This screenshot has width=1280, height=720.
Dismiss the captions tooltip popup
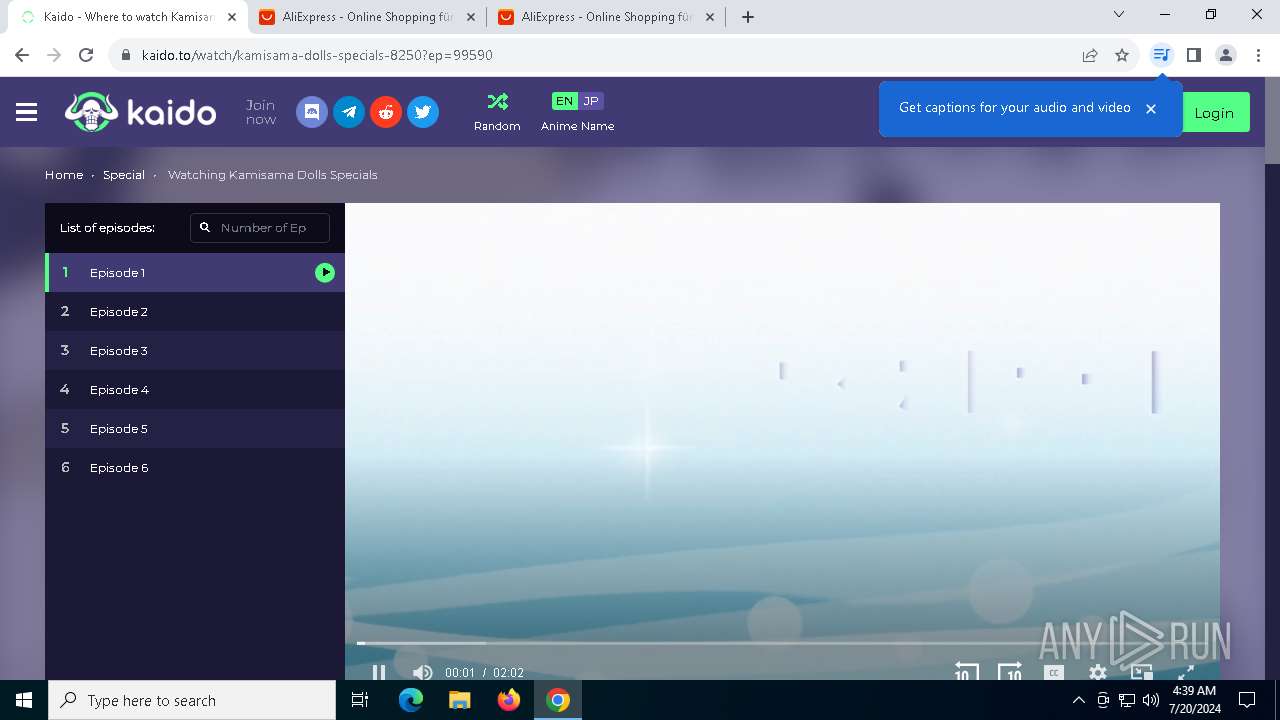1151,108
